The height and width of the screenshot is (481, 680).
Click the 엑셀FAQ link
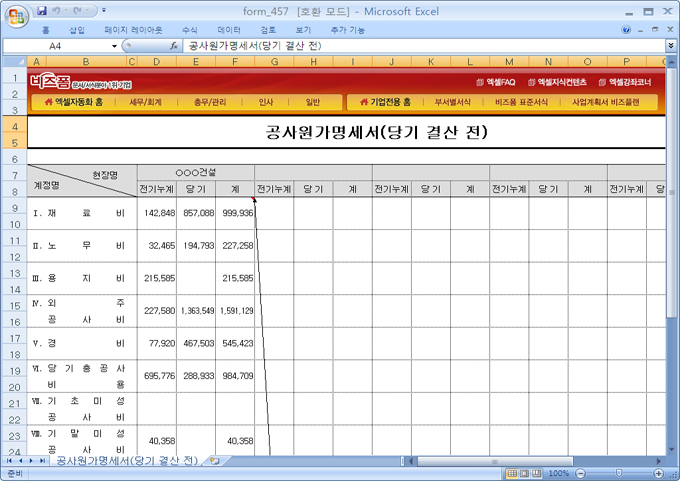(496, 82)
